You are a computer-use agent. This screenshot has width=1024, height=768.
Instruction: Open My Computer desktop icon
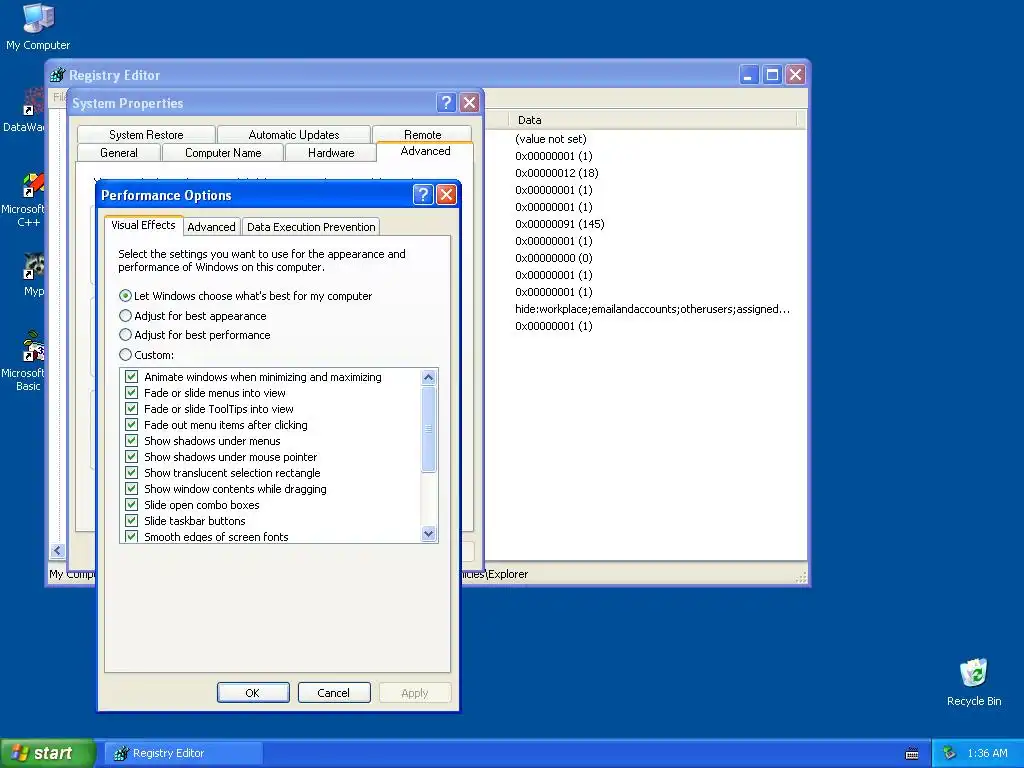[38, 26]
